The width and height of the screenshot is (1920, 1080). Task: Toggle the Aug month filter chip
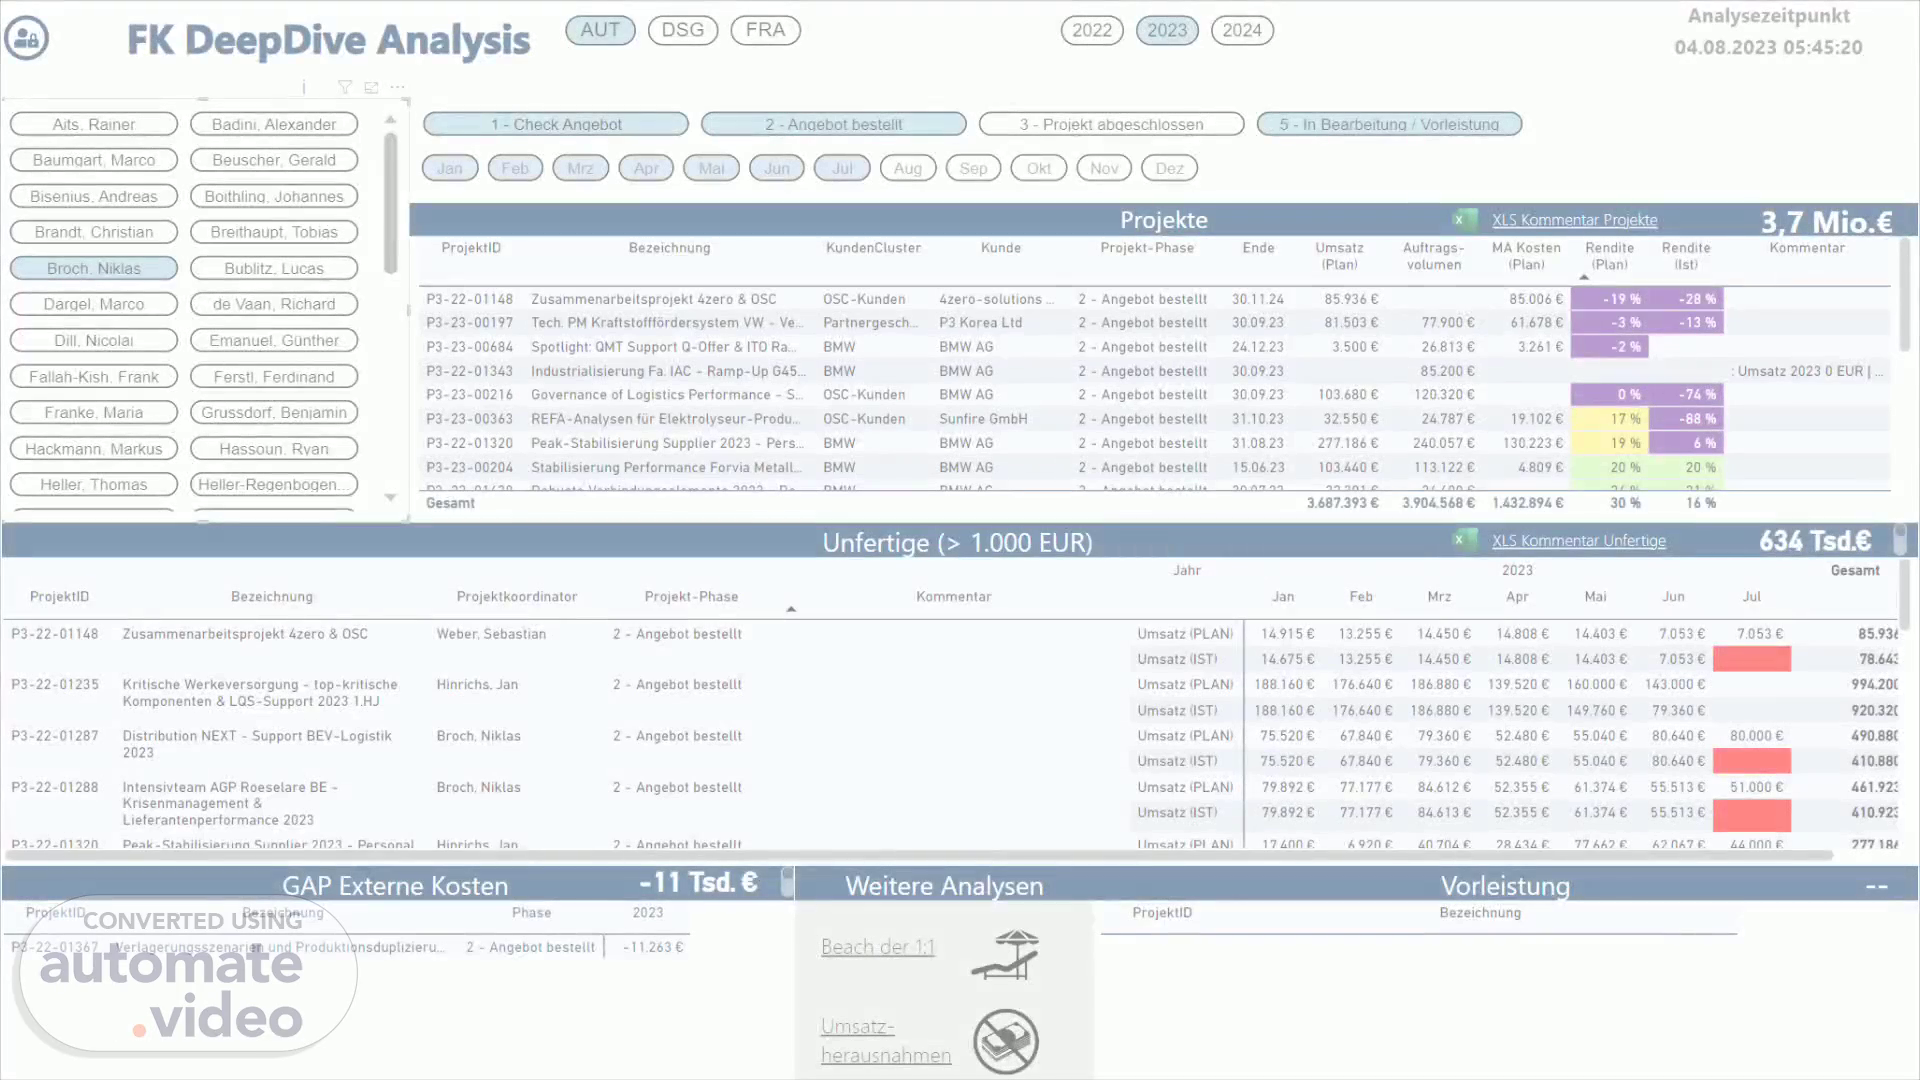[907, 168]
